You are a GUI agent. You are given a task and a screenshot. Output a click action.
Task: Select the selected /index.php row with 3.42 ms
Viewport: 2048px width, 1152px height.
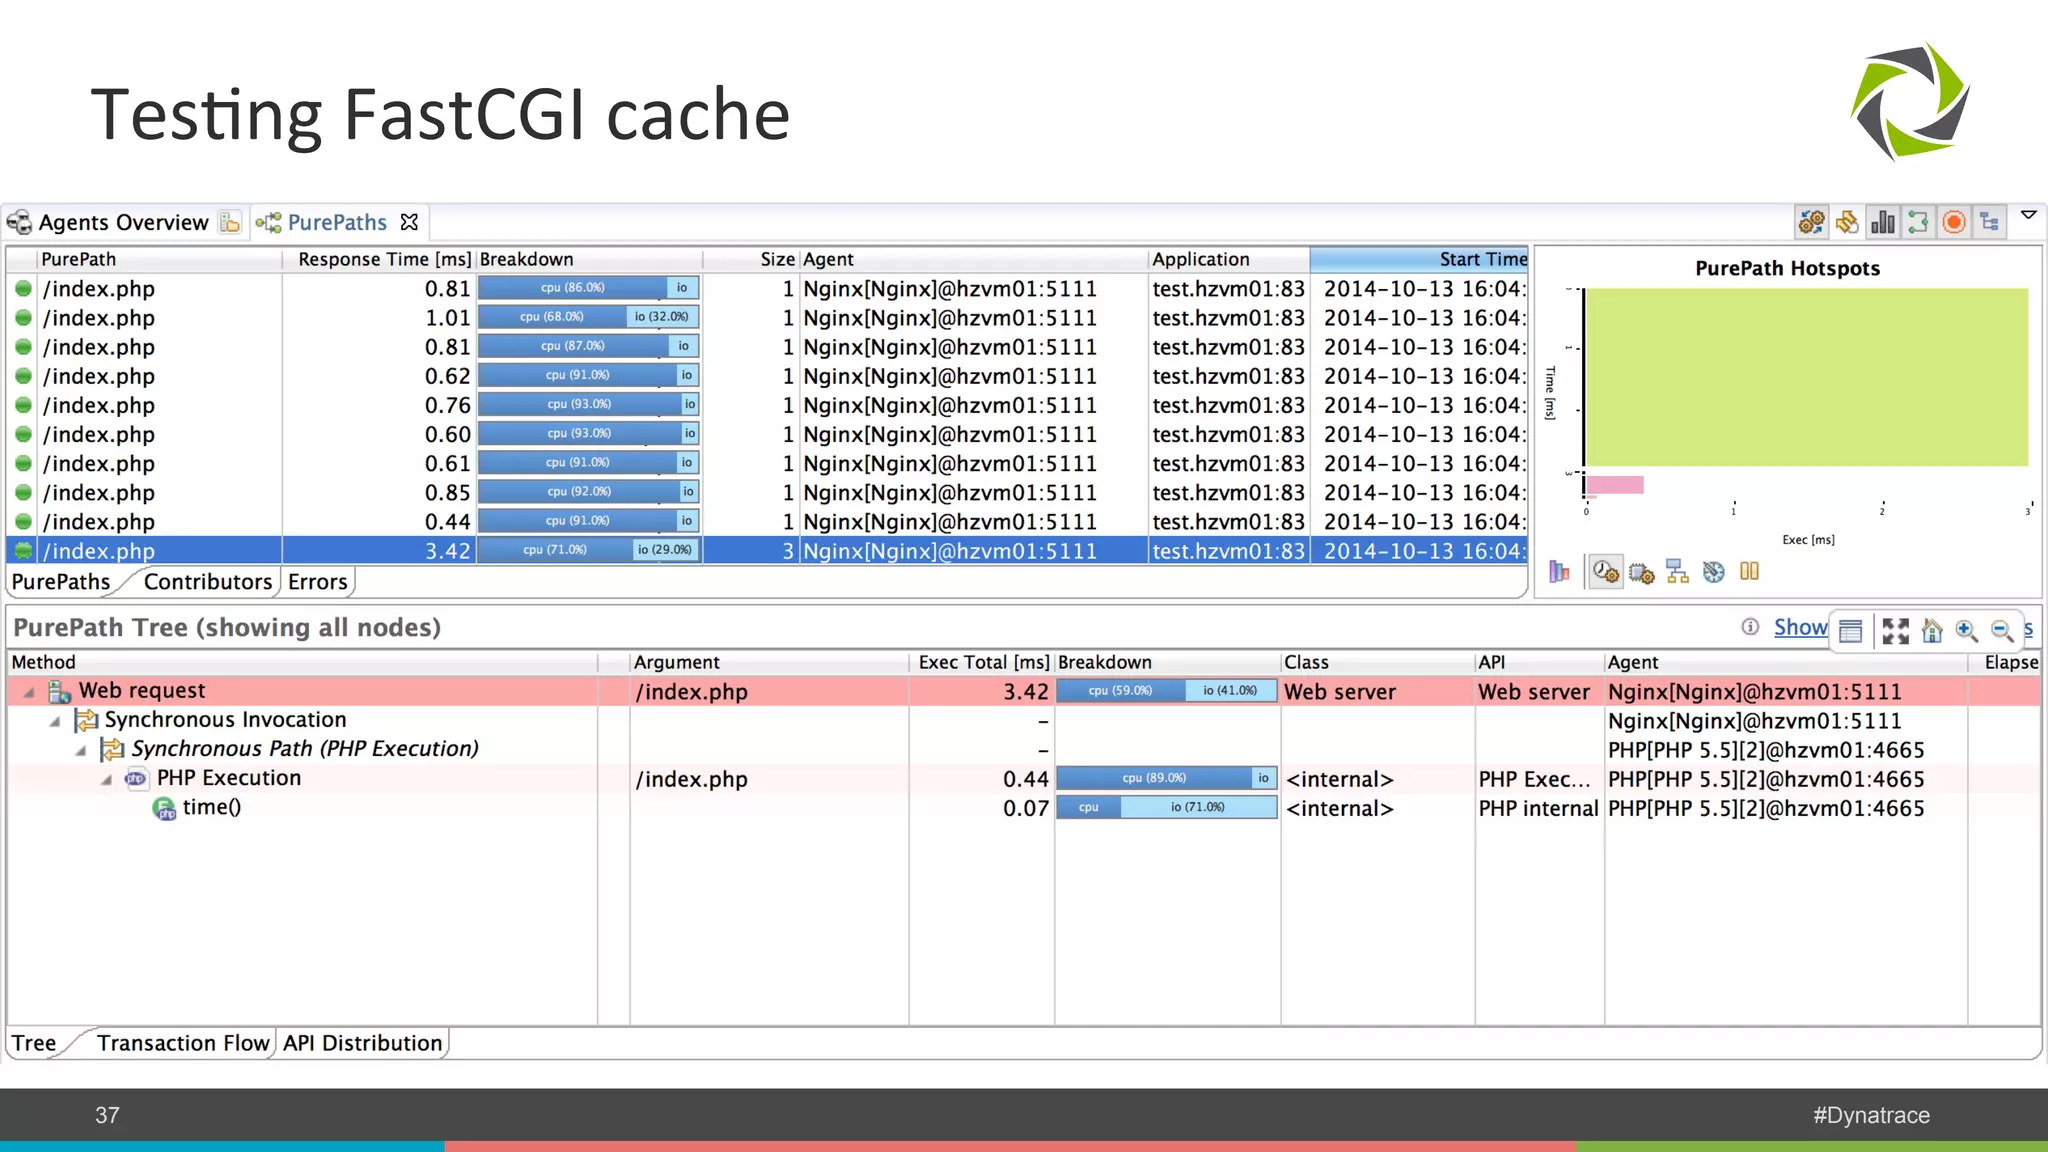767,550
